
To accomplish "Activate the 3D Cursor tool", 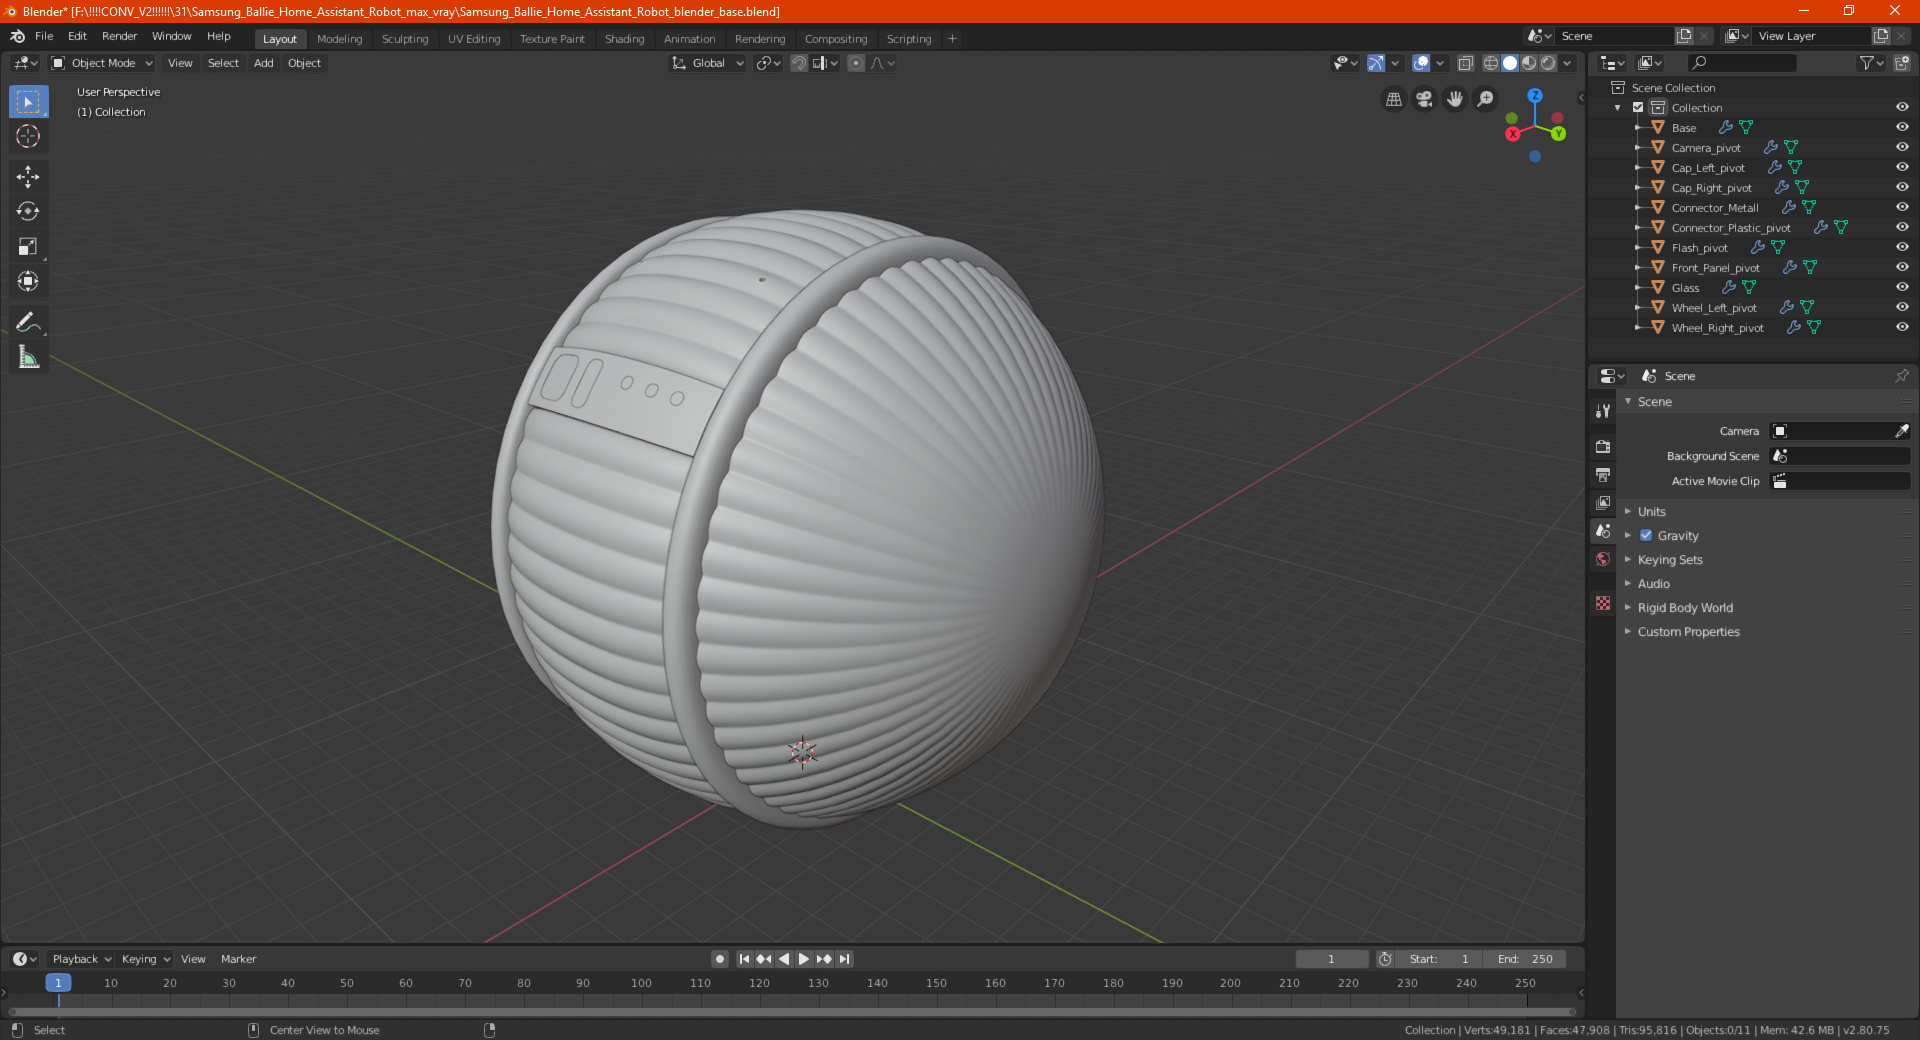I will (x=28, y=136).
